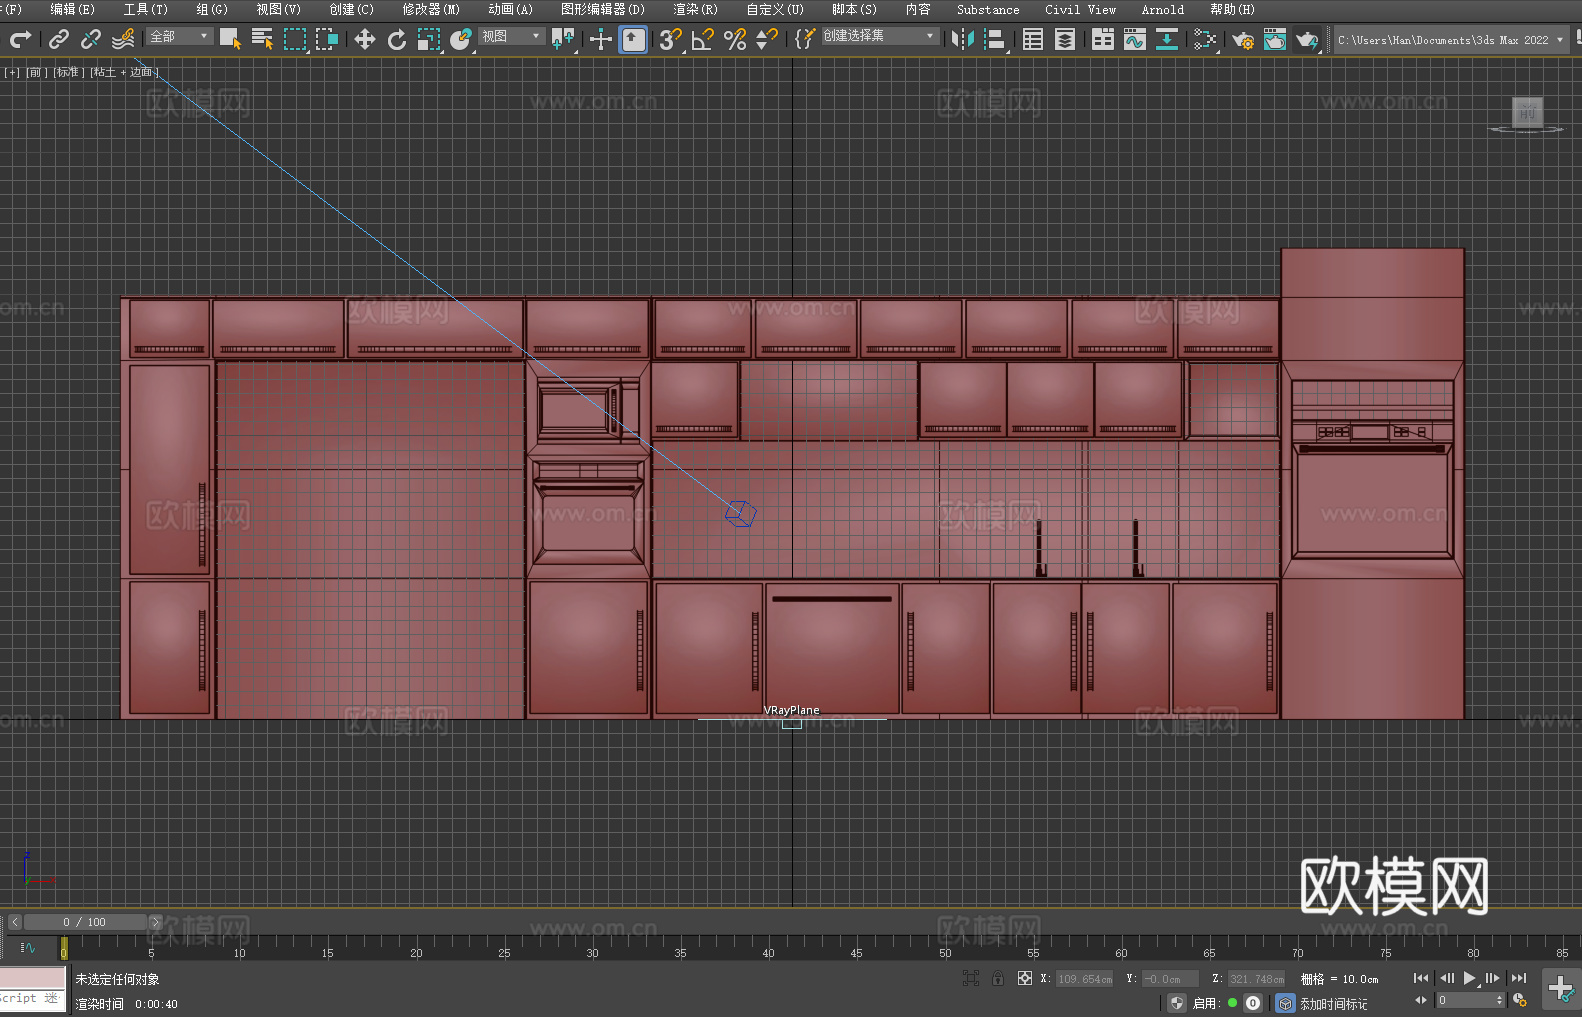
Task: Activate the Select Object cursor tool
Action: [230, 39]
